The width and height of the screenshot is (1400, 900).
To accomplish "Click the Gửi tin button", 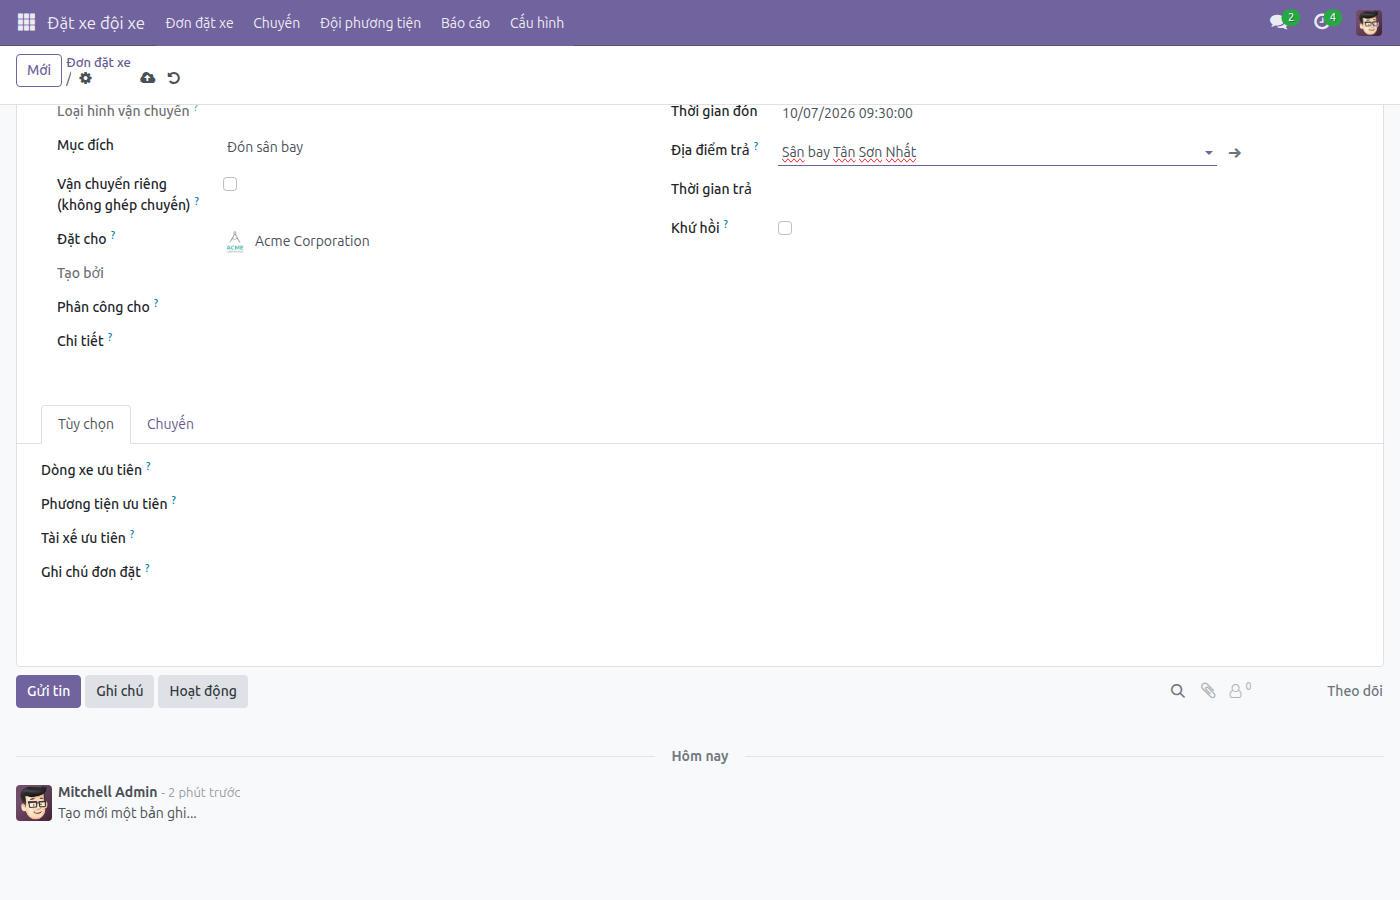I will (48, 691).
